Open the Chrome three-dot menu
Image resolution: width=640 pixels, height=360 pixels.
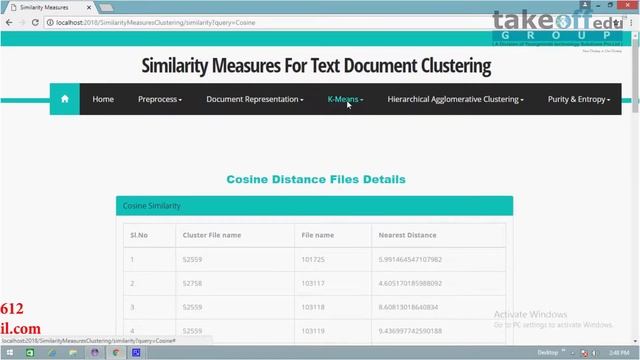point(631,23)
